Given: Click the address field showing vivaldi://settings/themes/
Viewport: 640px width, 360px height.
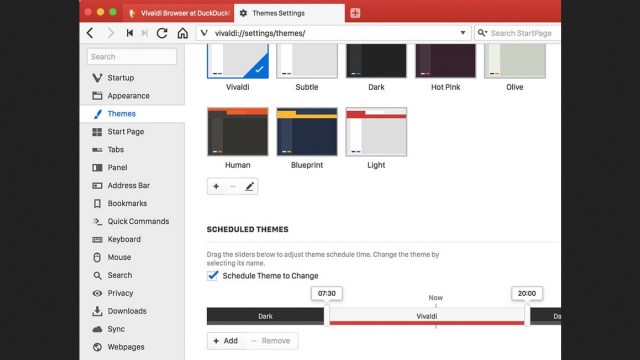Looking at the screenshot, I should click(x=333, y=33).
